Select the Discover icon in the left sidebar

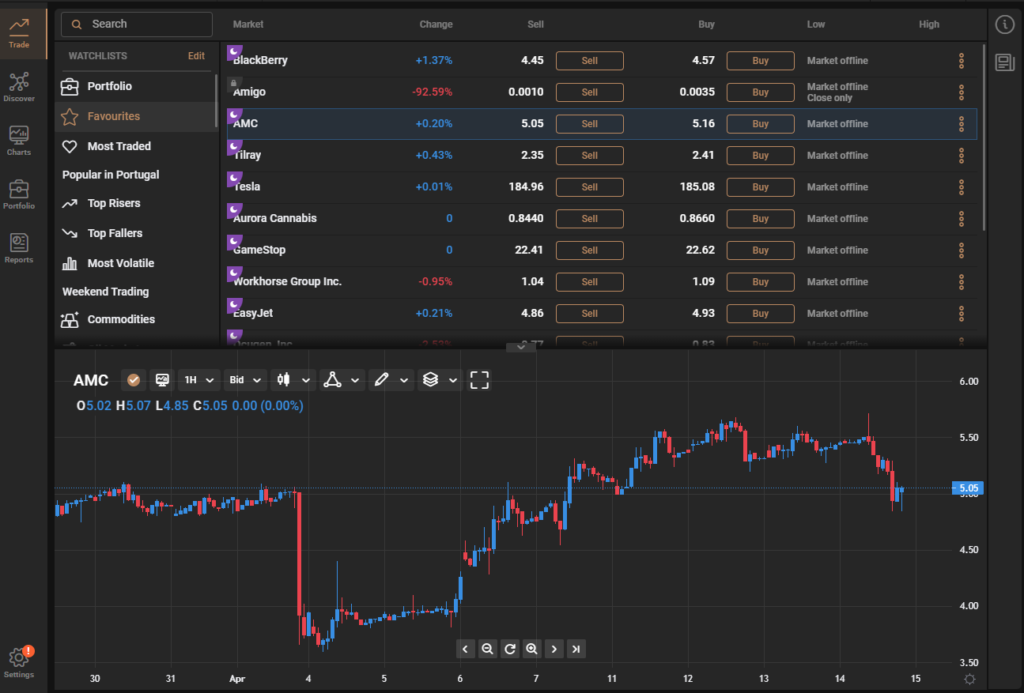(x=22, y=85)
